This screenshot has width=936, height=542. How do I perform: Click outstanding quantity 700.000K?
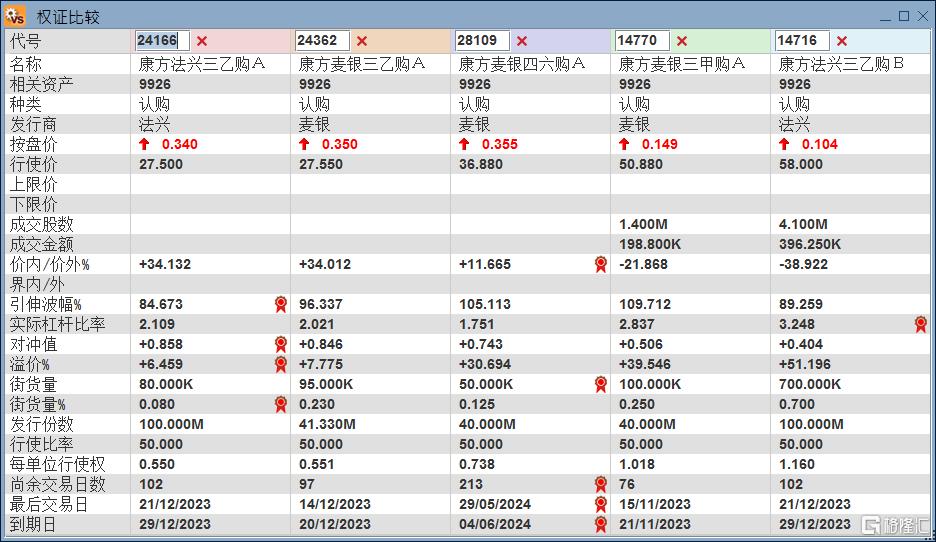[x=810, y=384]
